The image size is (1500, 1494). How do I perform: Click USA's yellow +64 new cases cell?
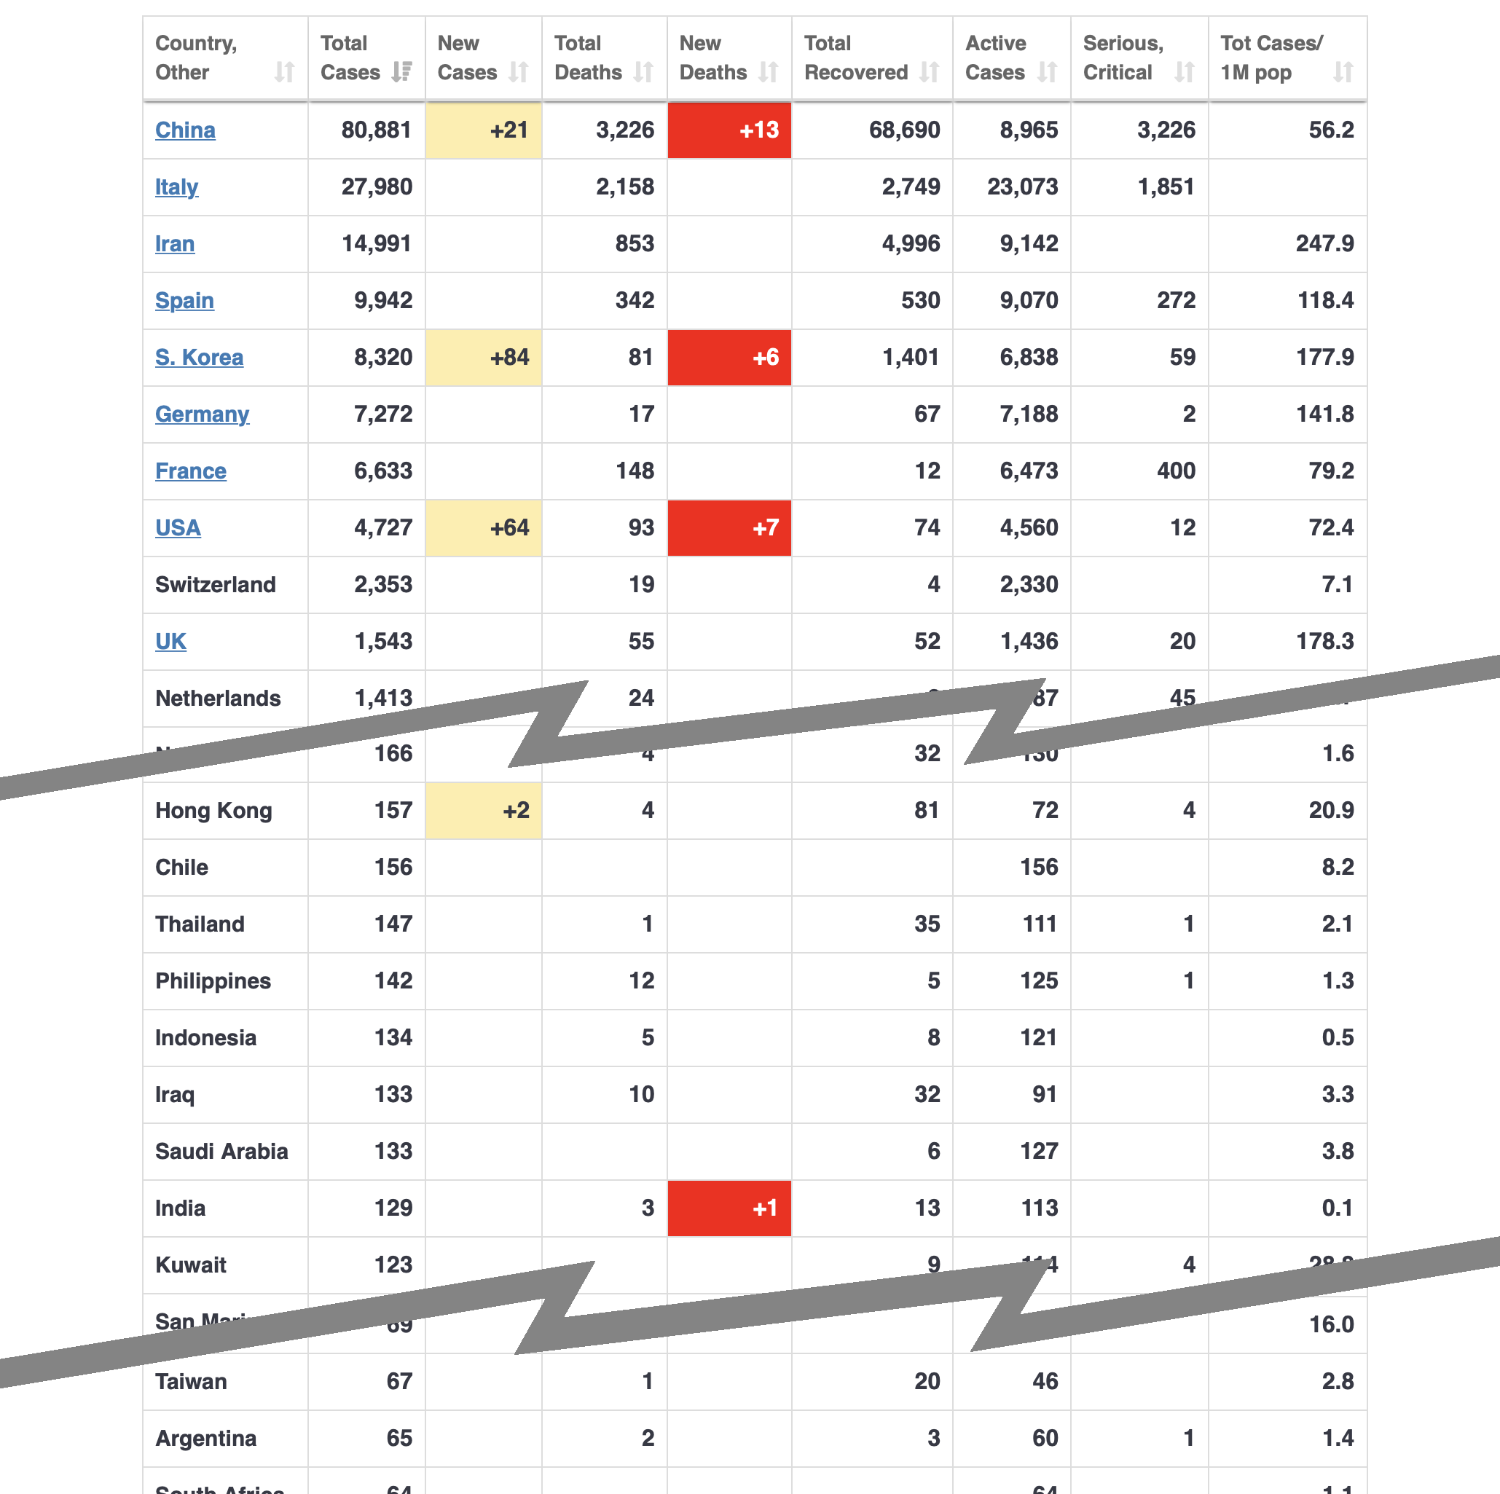484,528
